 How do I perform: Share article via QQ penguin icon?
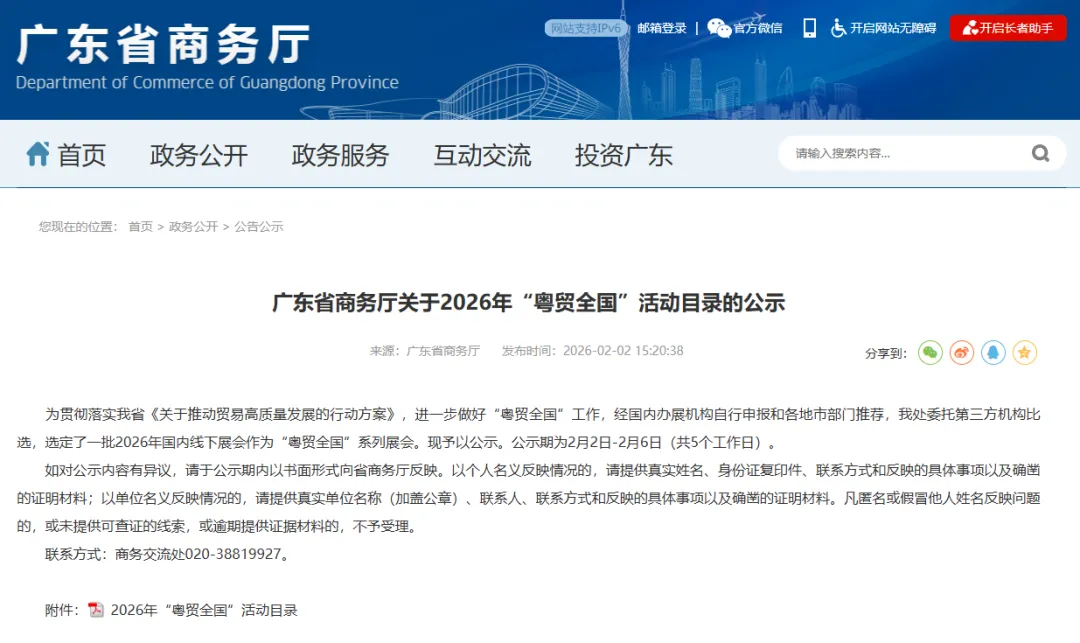pyautogui.click(x=992, y=353)
